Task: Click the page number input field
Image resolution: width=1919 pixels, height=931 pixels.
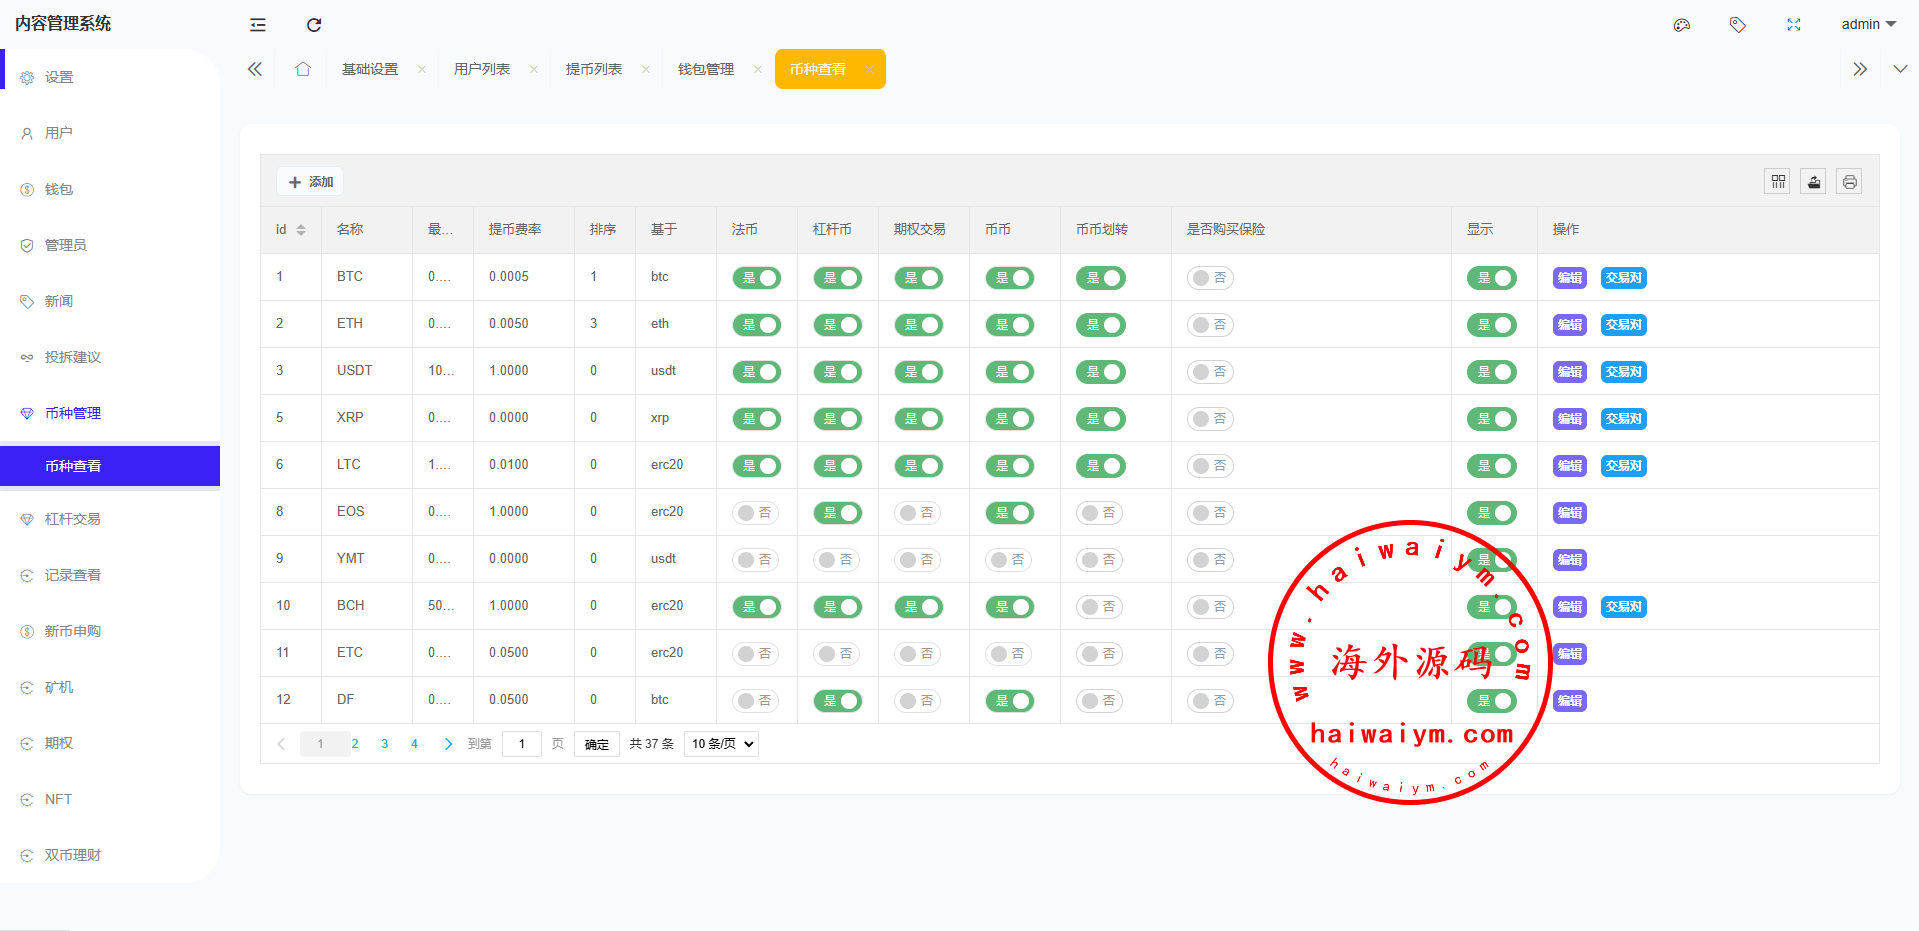Action: (522, 744)
